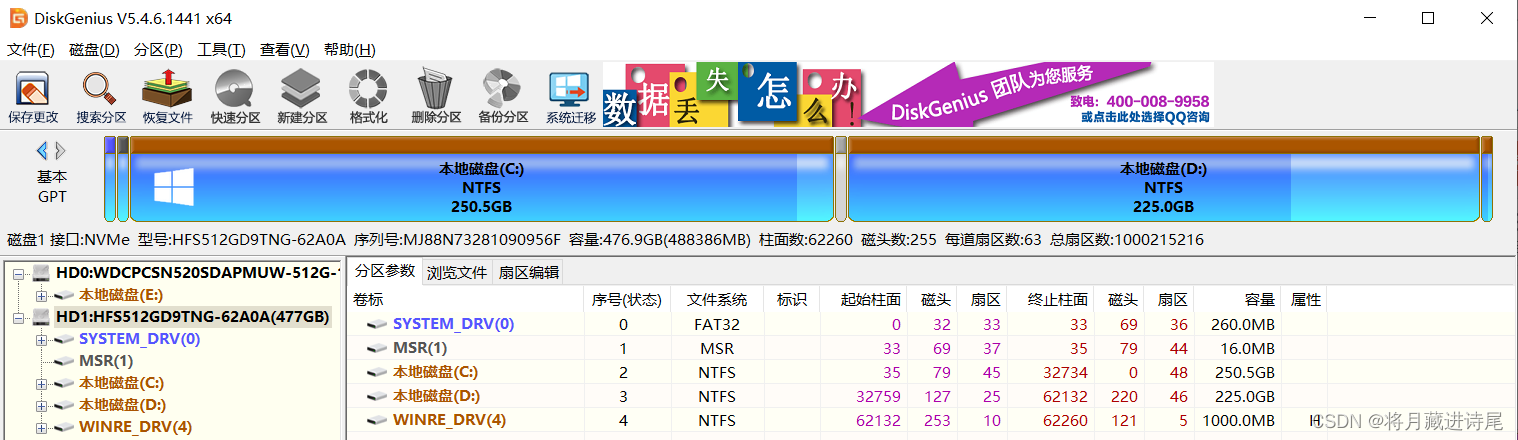1518x440 pixels.
Task: Click the DiskGenius data recovery banner ad
Action: point(908,95)
